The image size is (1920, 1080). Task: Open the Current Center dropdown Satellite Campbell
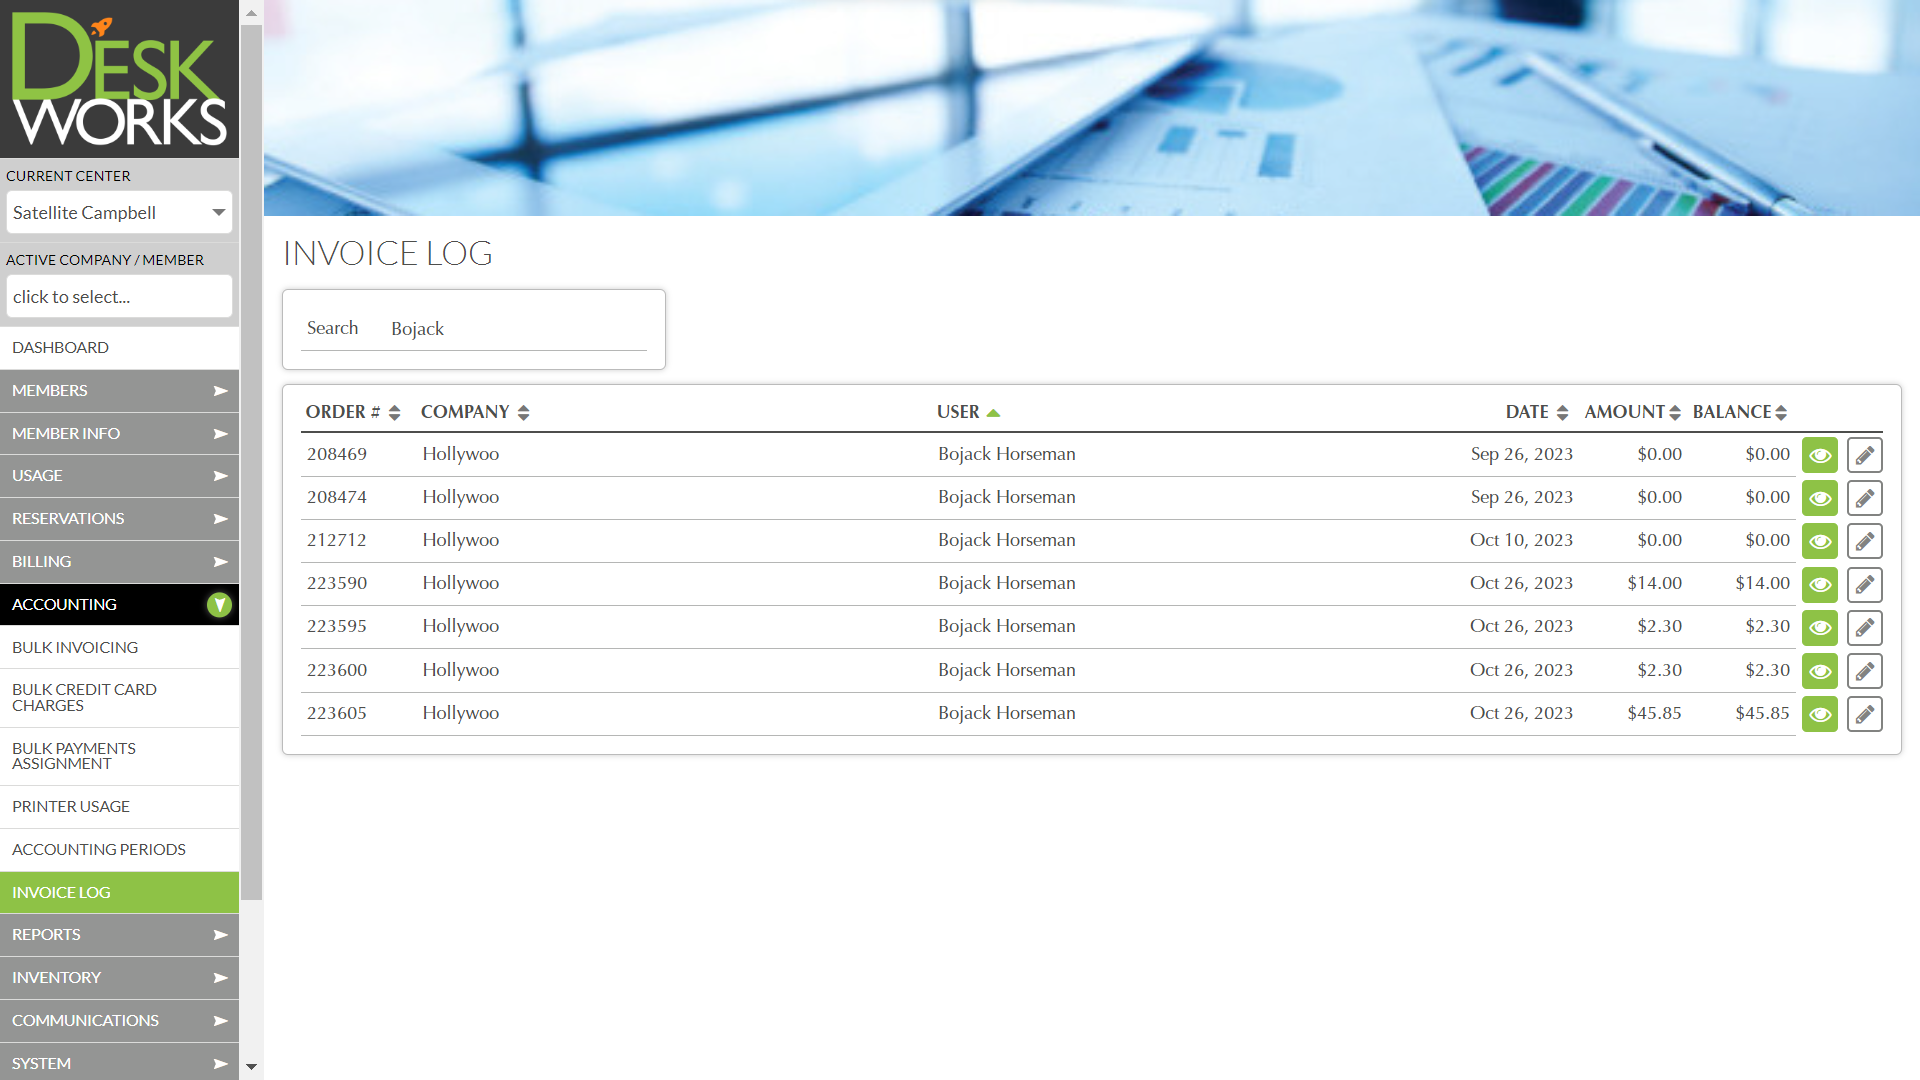[x=119, y=212]
